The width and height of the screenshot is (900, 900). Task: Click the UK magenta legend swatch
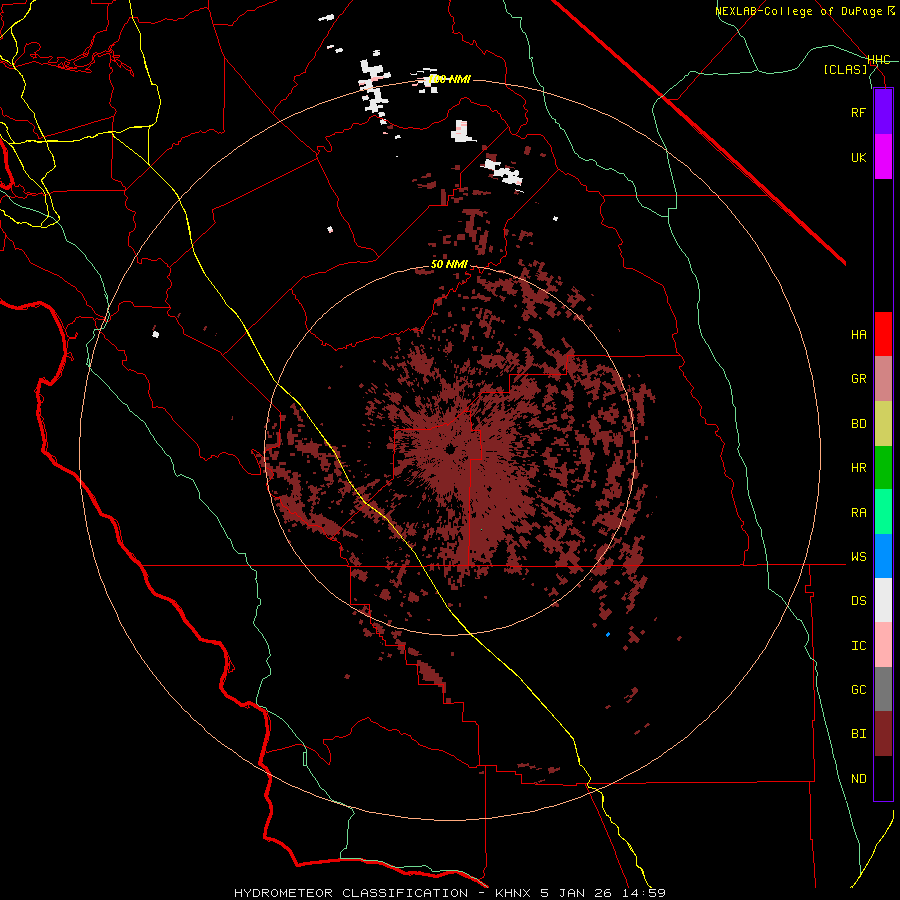[883, 157]
